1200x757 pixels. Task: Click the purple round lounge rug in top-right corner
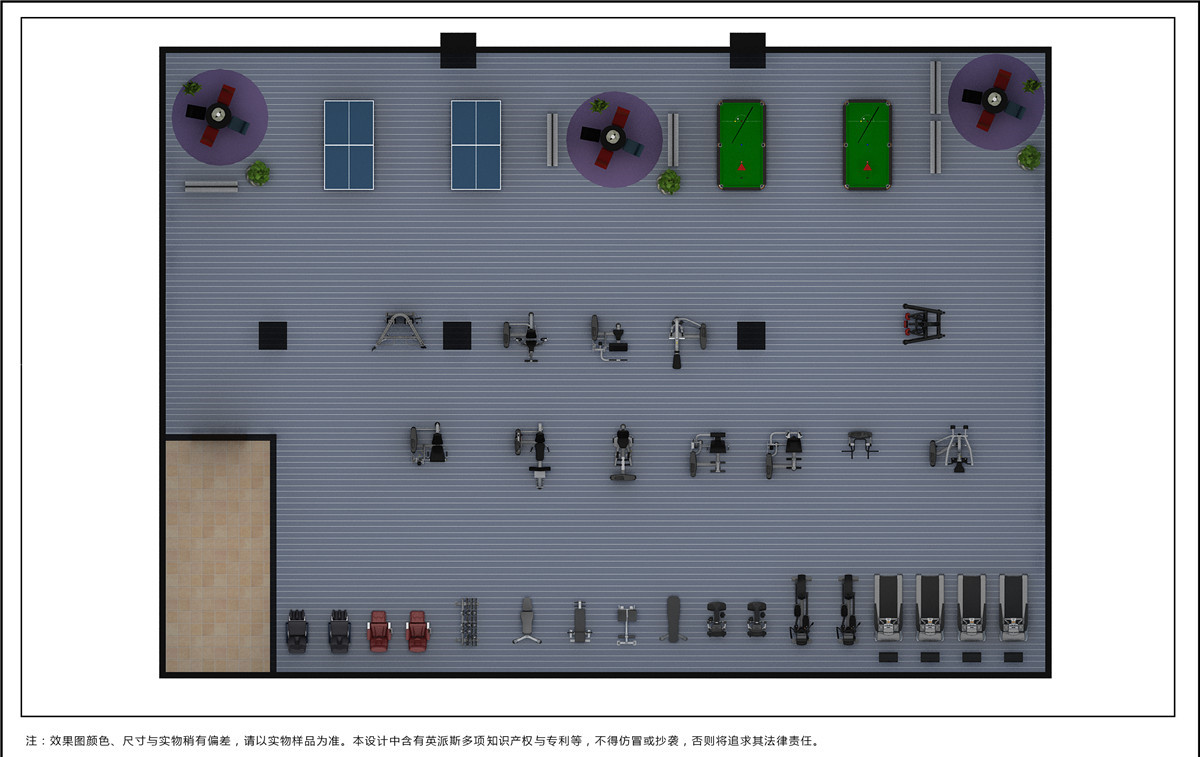point(996,102)
